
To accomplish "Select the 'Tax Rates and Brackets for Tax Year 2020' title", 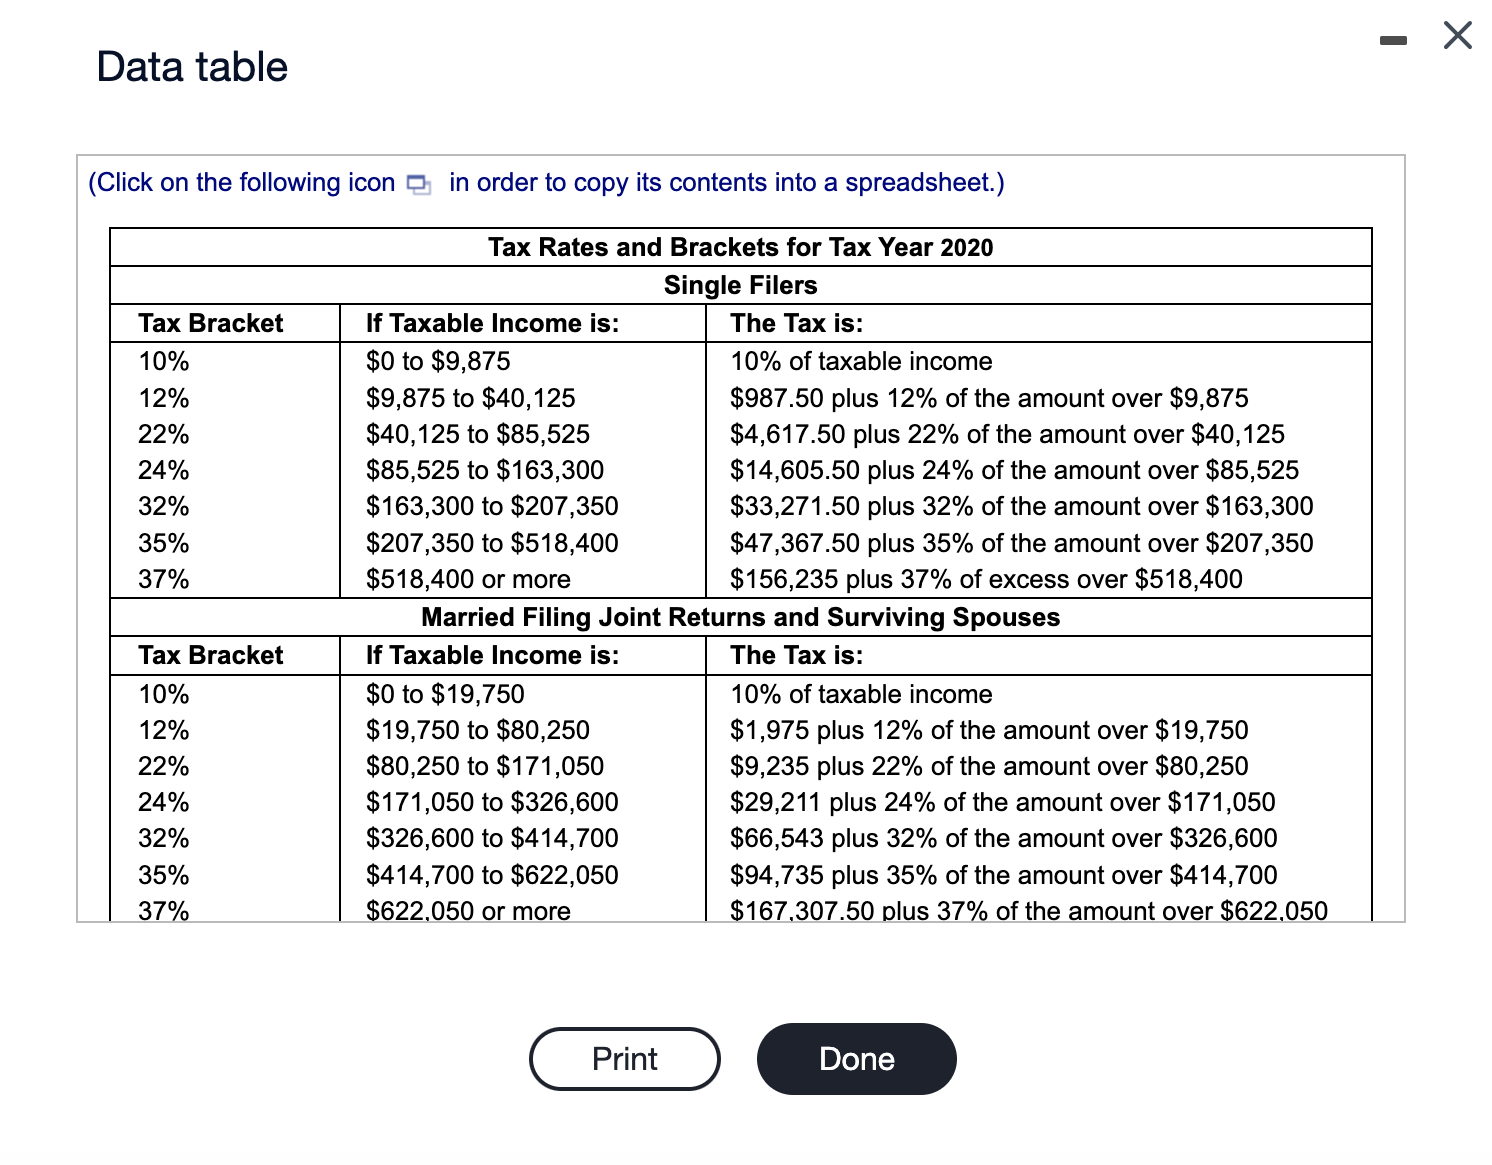I will [741, 247].
